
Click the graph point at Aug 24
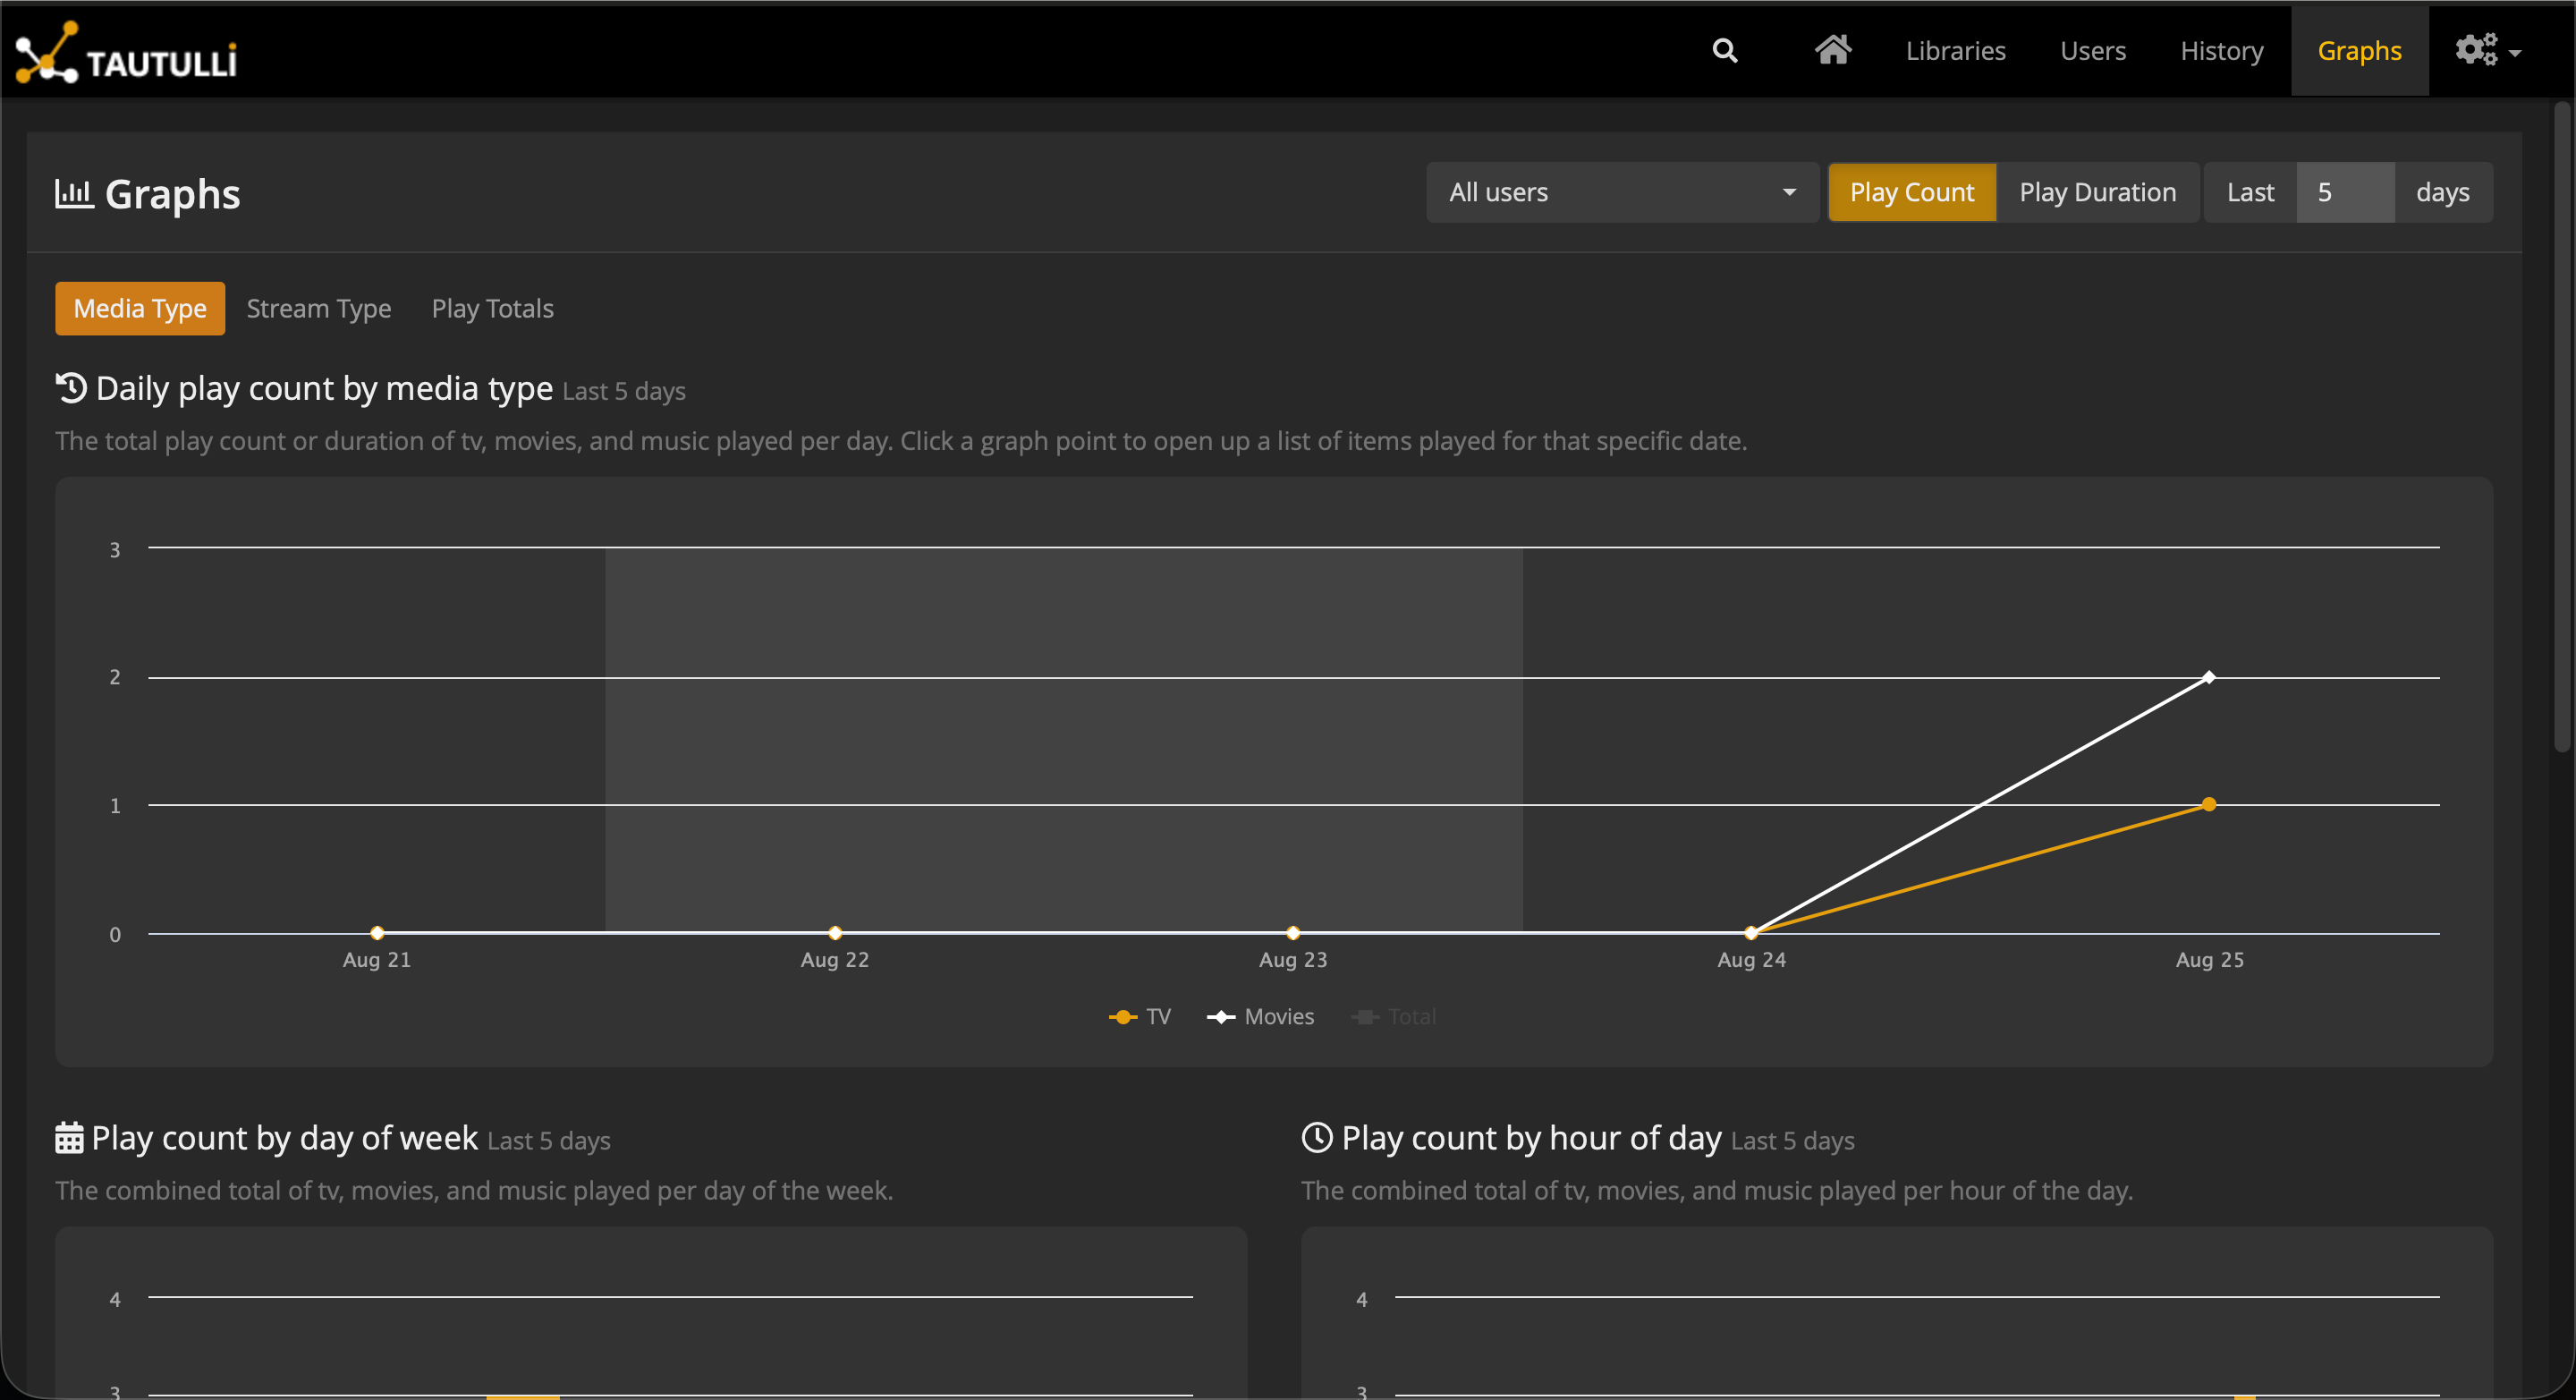pyautogui.click(x=1751, y=933)
